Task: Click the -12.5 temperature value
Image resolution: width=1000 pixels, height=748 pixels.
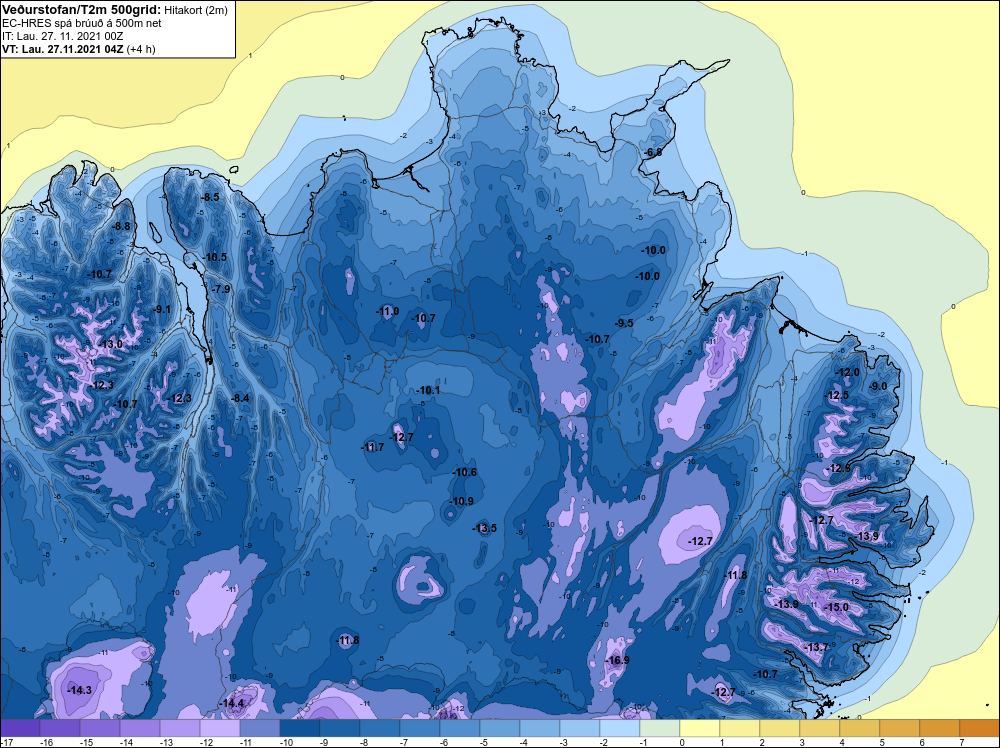Action: [x=837, y=395]
